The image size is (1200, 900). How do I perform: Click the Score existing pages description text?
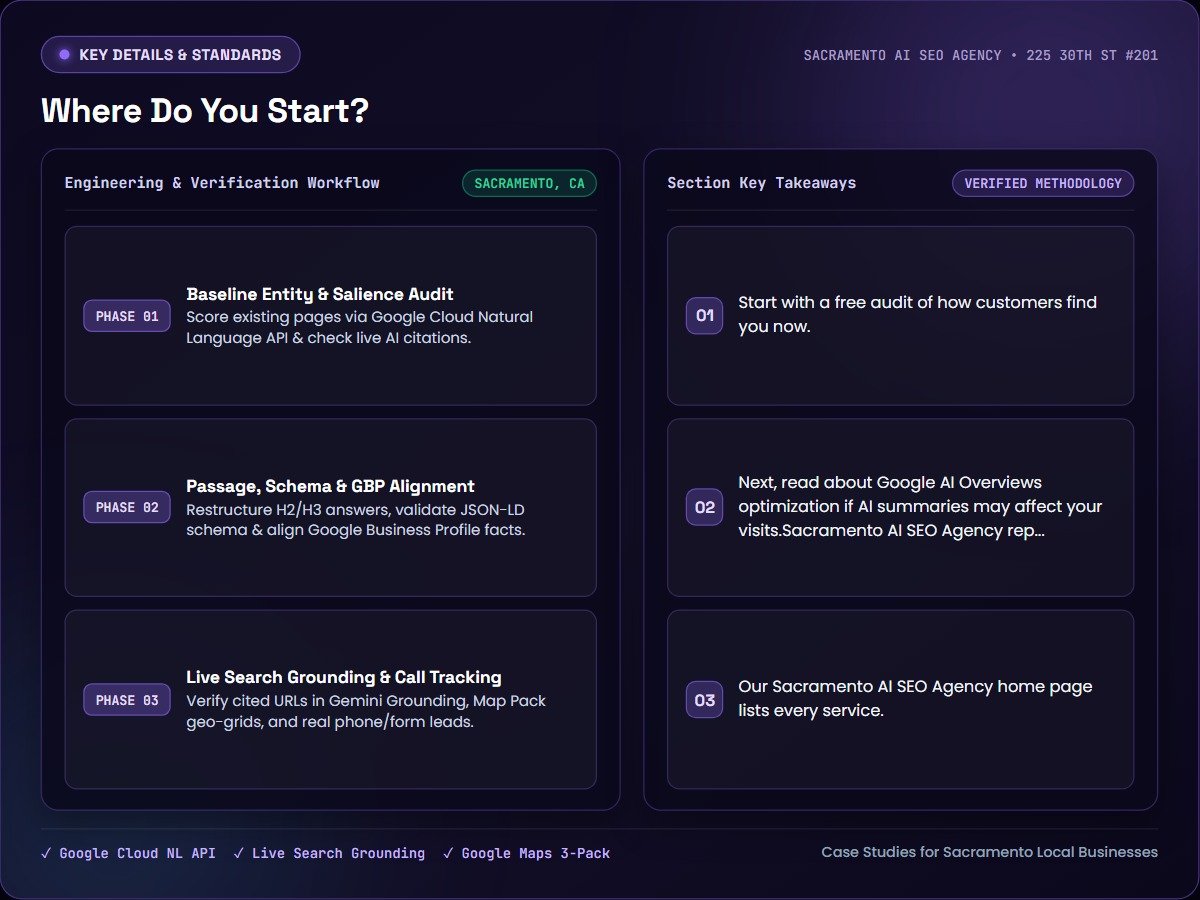[360, 327]
